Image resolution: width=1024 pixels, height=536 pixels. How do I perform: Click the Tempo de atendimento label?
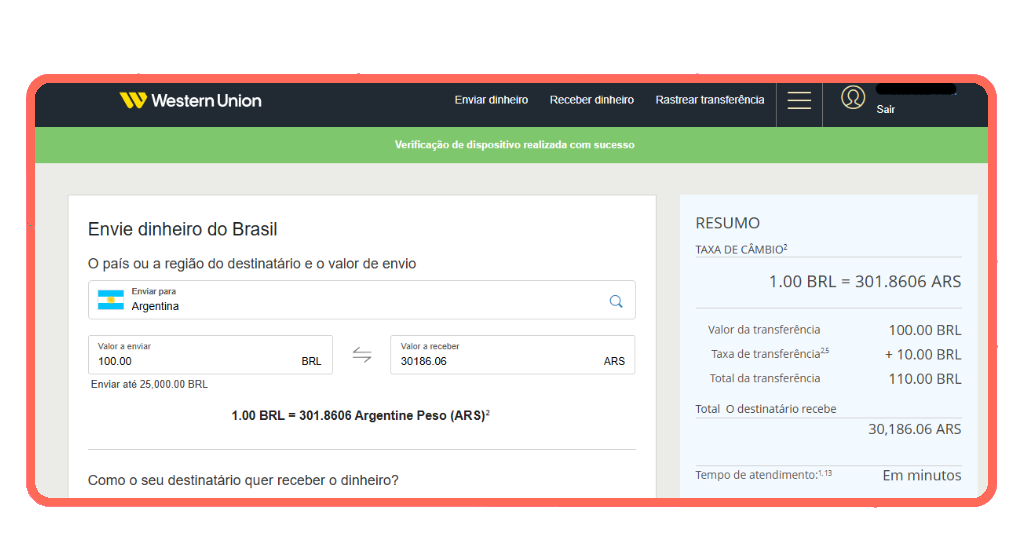(763, 475)
